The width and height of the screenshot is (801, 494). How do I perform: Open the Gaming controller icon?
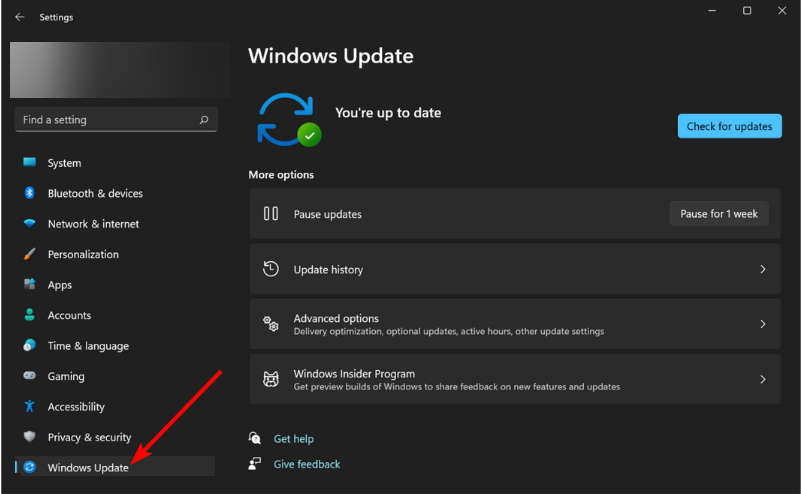[30, 376]
